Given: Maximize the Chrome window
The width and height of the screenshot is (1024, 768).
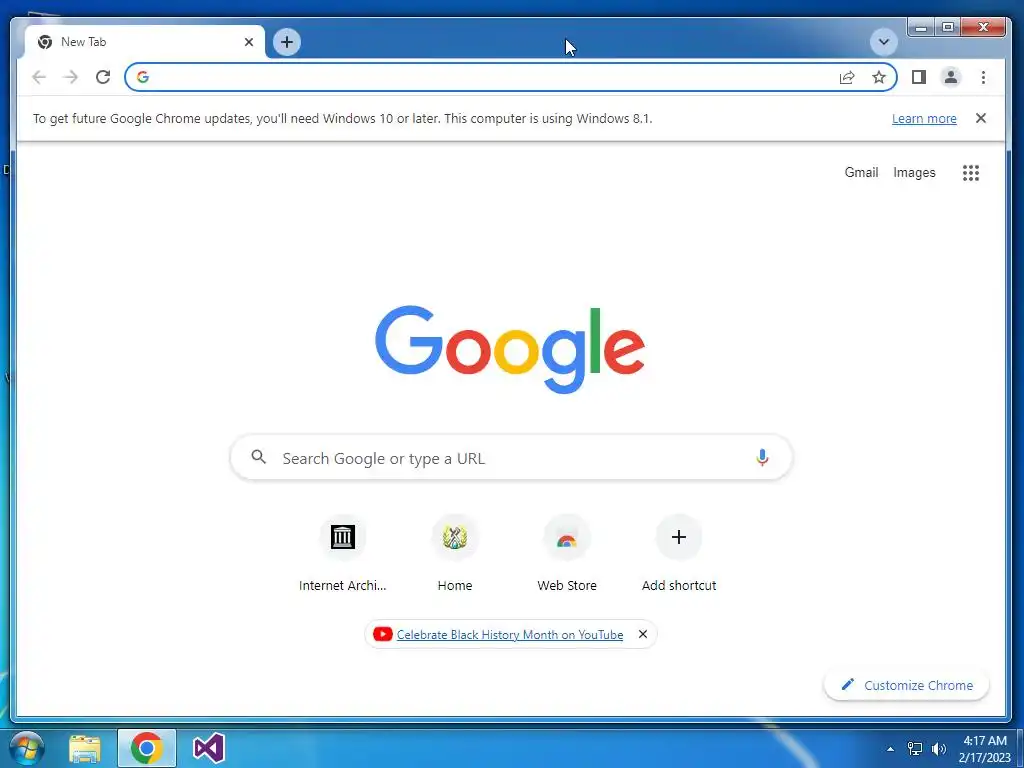Looking at the screenshot, I should click(948, 27).
